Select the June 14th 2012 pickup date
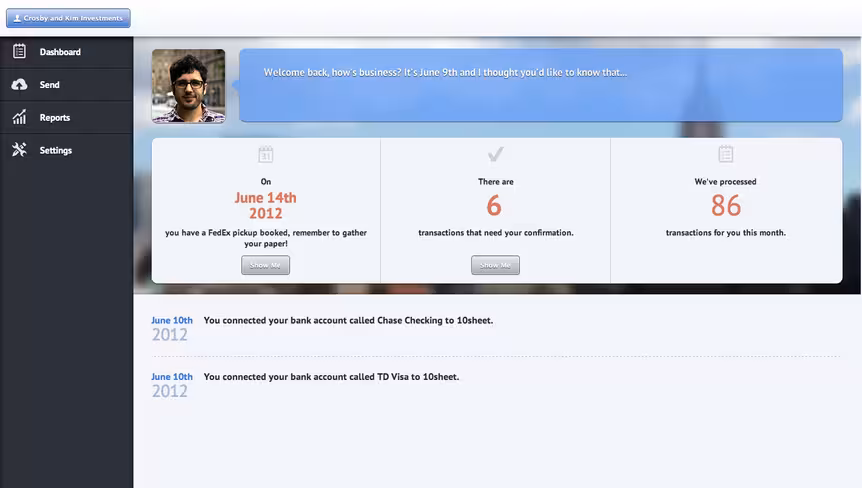This screenshot has height=488, width=862. (x=266, y=206)
